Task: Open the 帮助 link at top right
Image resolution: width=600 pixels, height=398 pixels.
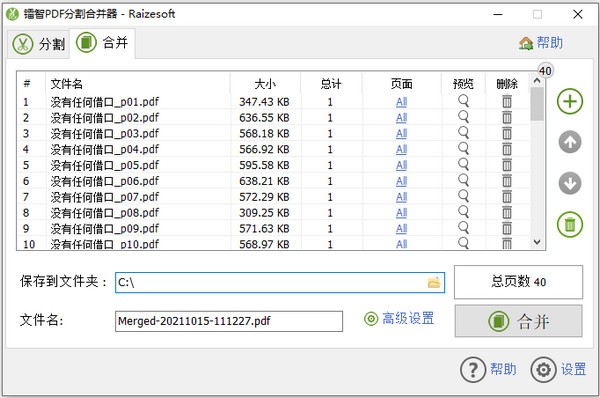Action: (x=541, y=43)
